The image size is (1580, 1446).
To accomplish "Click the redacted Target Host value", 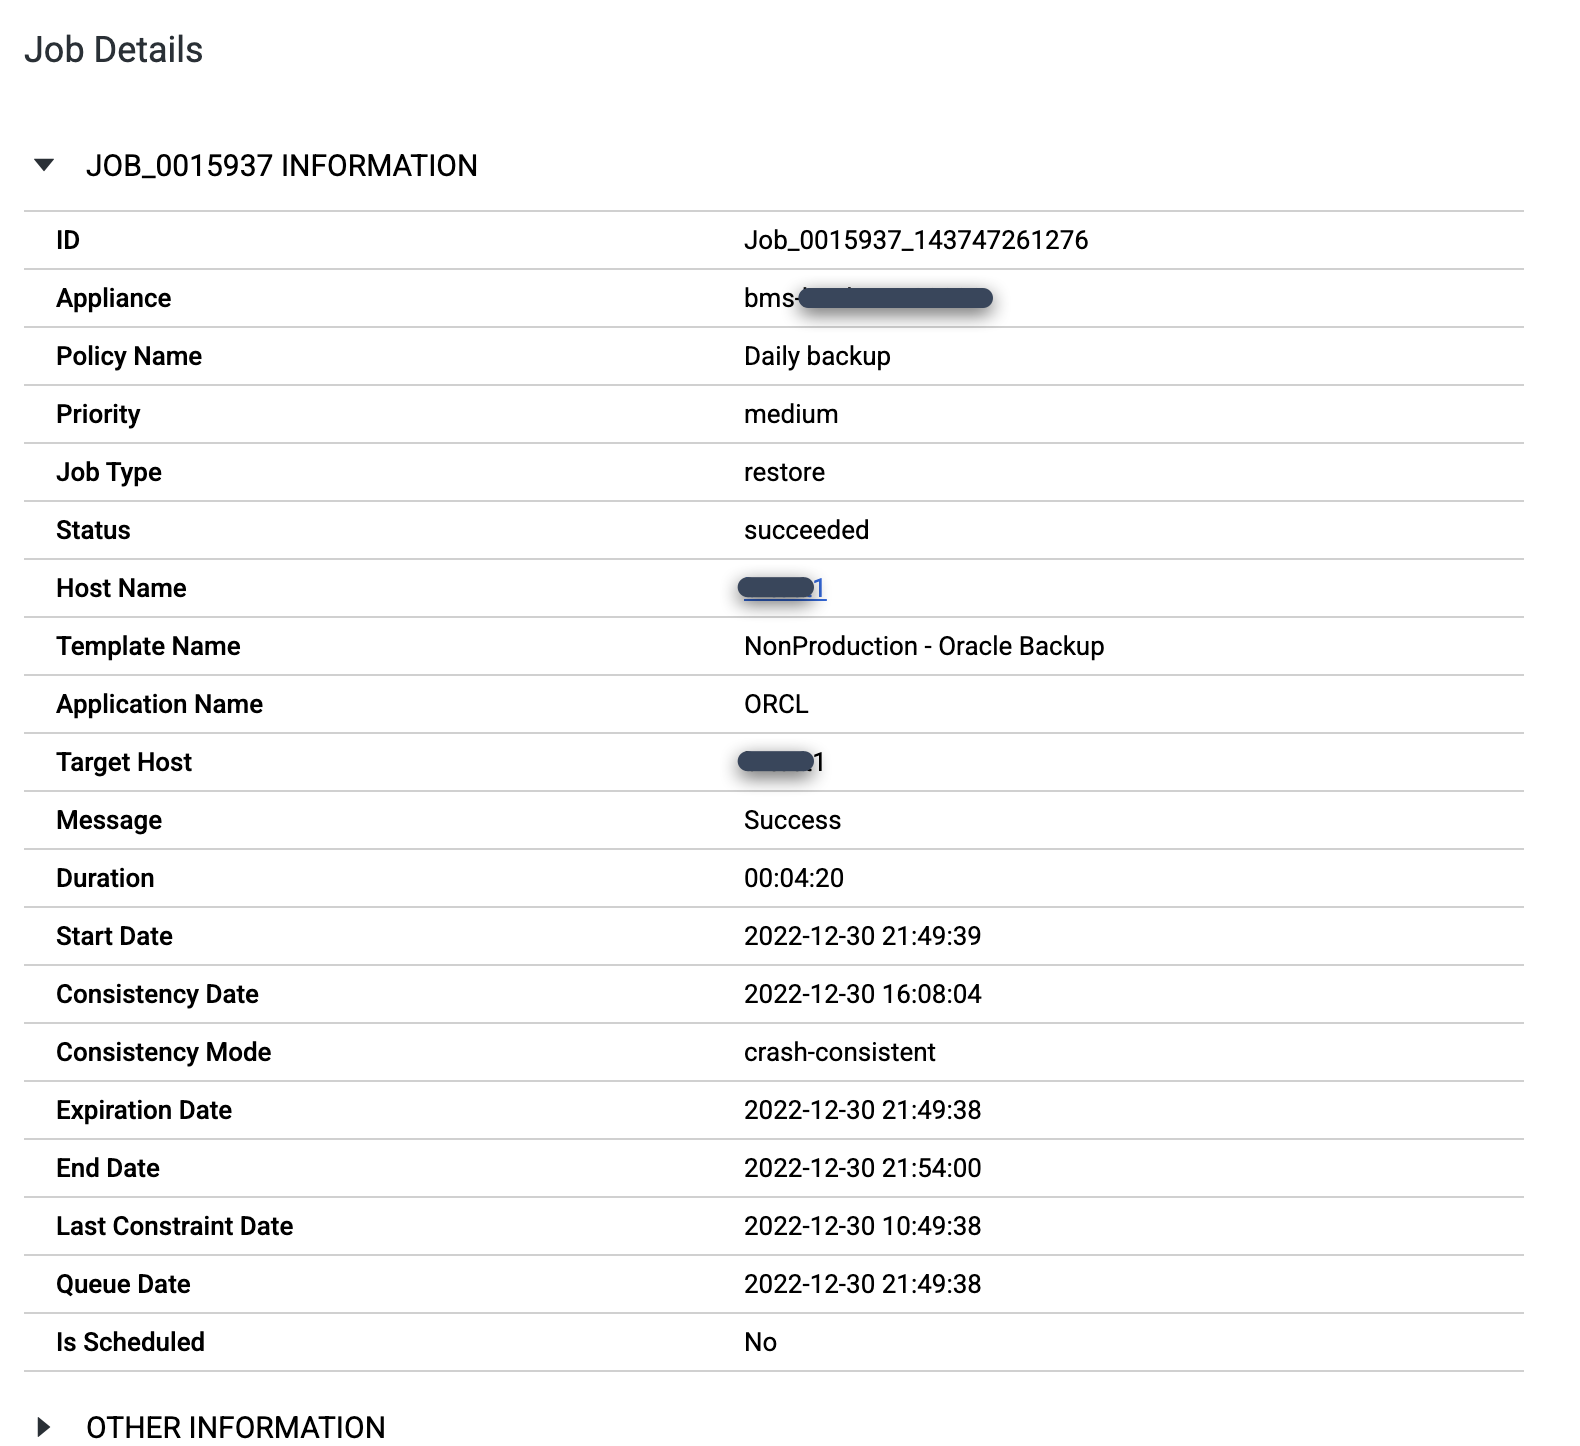I will 782,762.
